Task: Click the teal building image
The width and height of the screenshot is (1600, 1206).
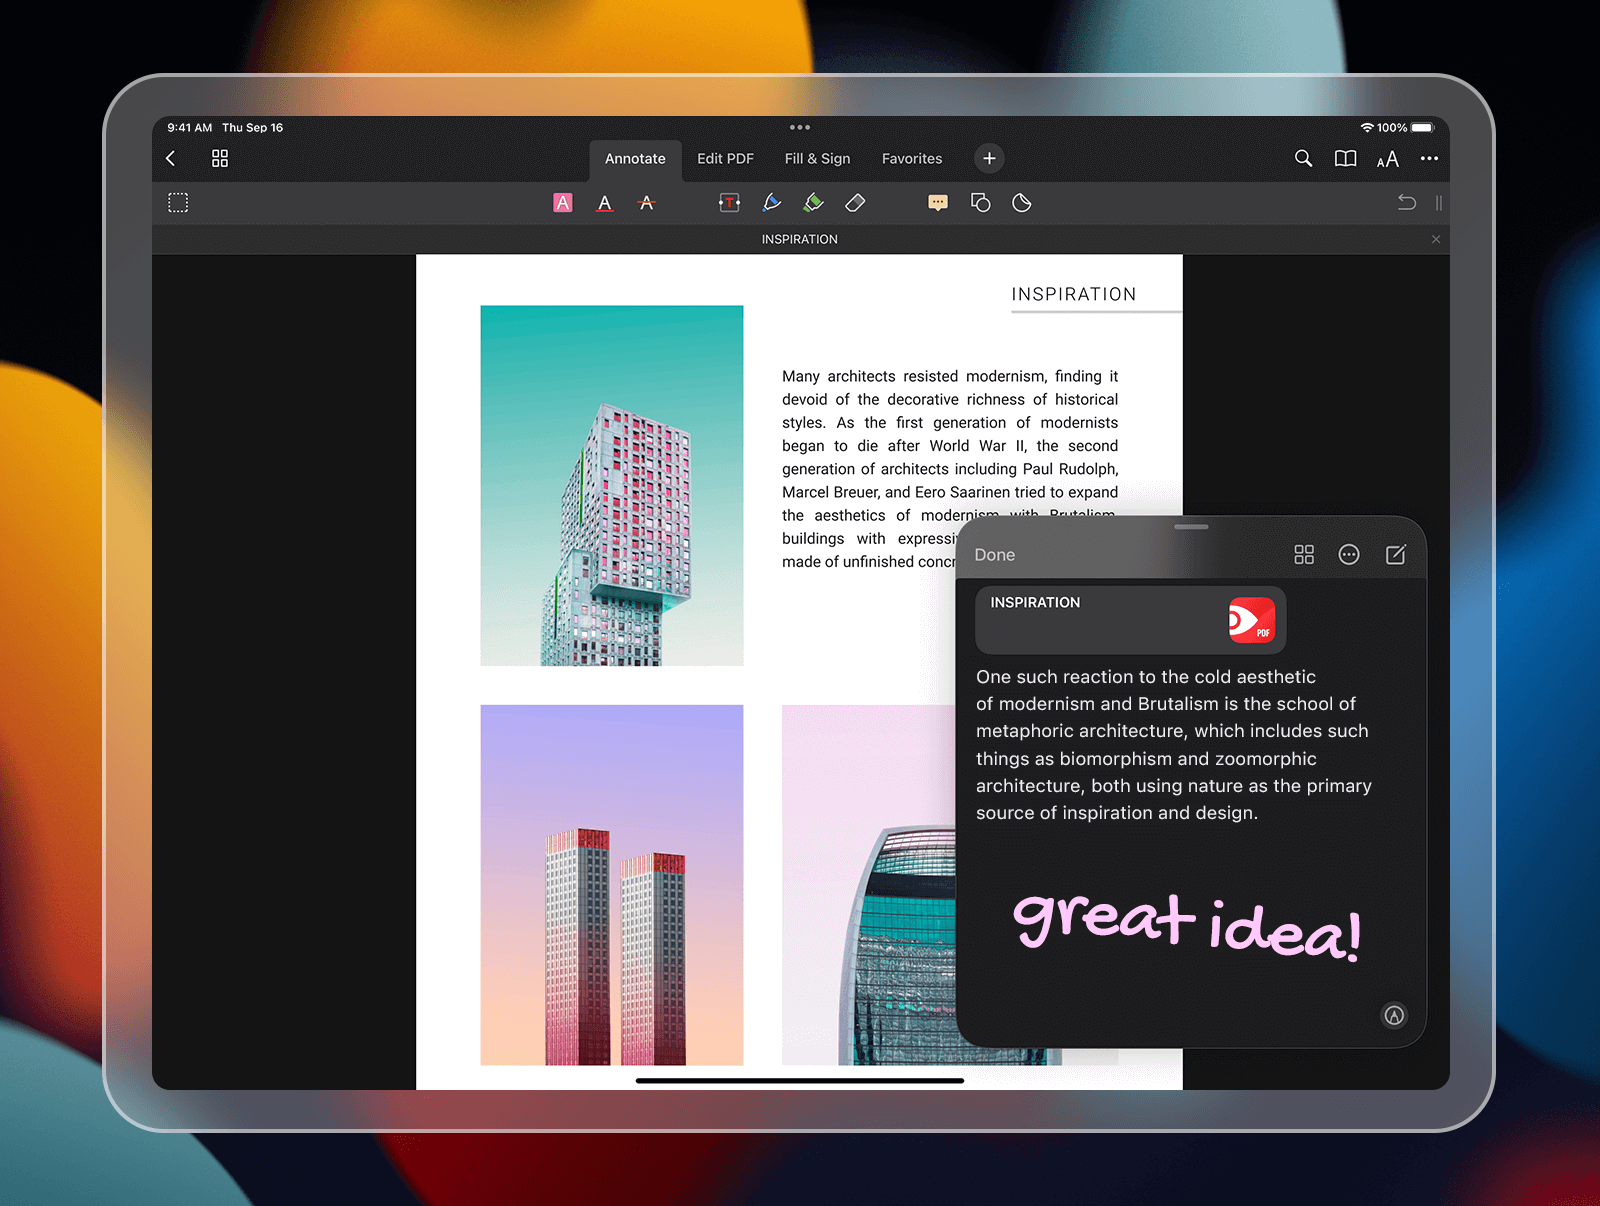Action: pos(612,486)
